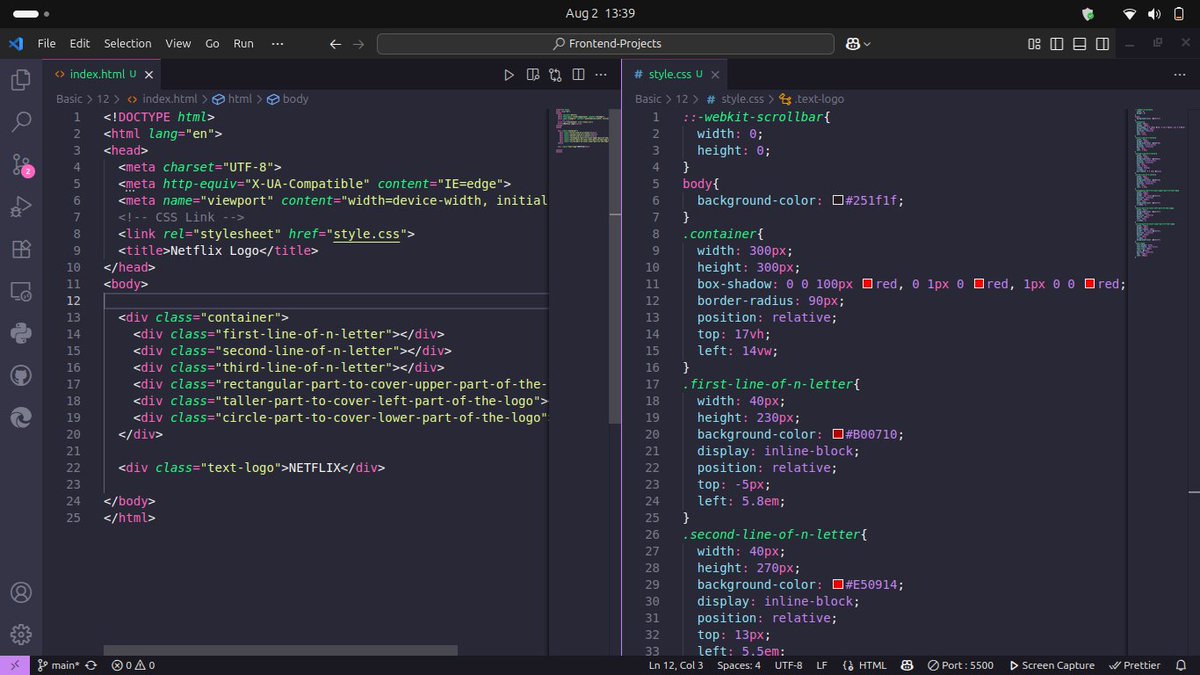Open the html breadcrumb segment
This screenshot has width=1200, height=675.
(x=232, y=99)
